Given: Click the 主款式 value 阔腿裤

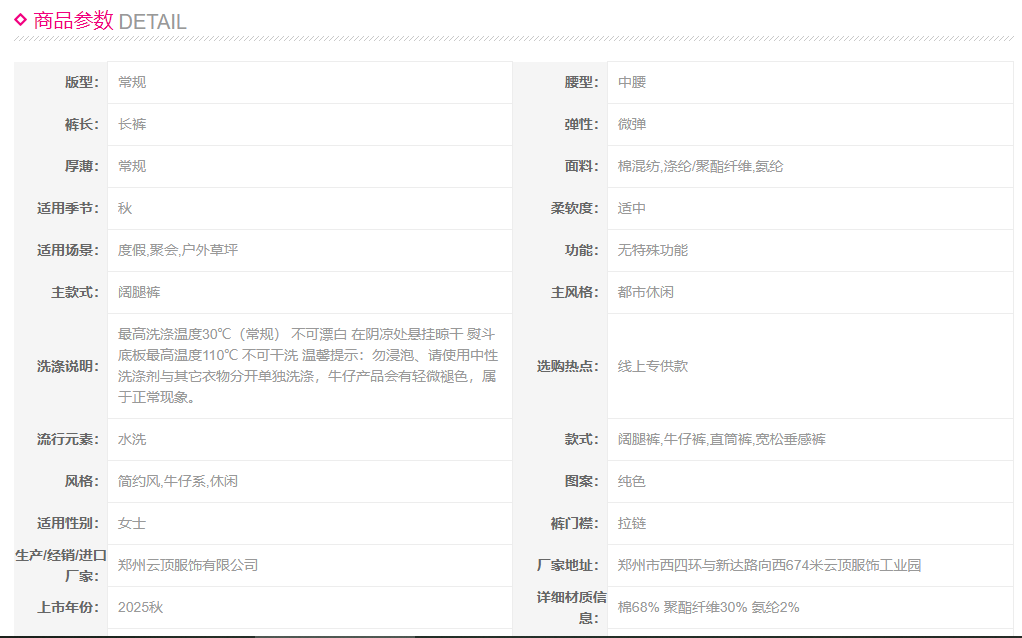Looking at the screenshot, I should pyautogui.click(x=139, y=292).
